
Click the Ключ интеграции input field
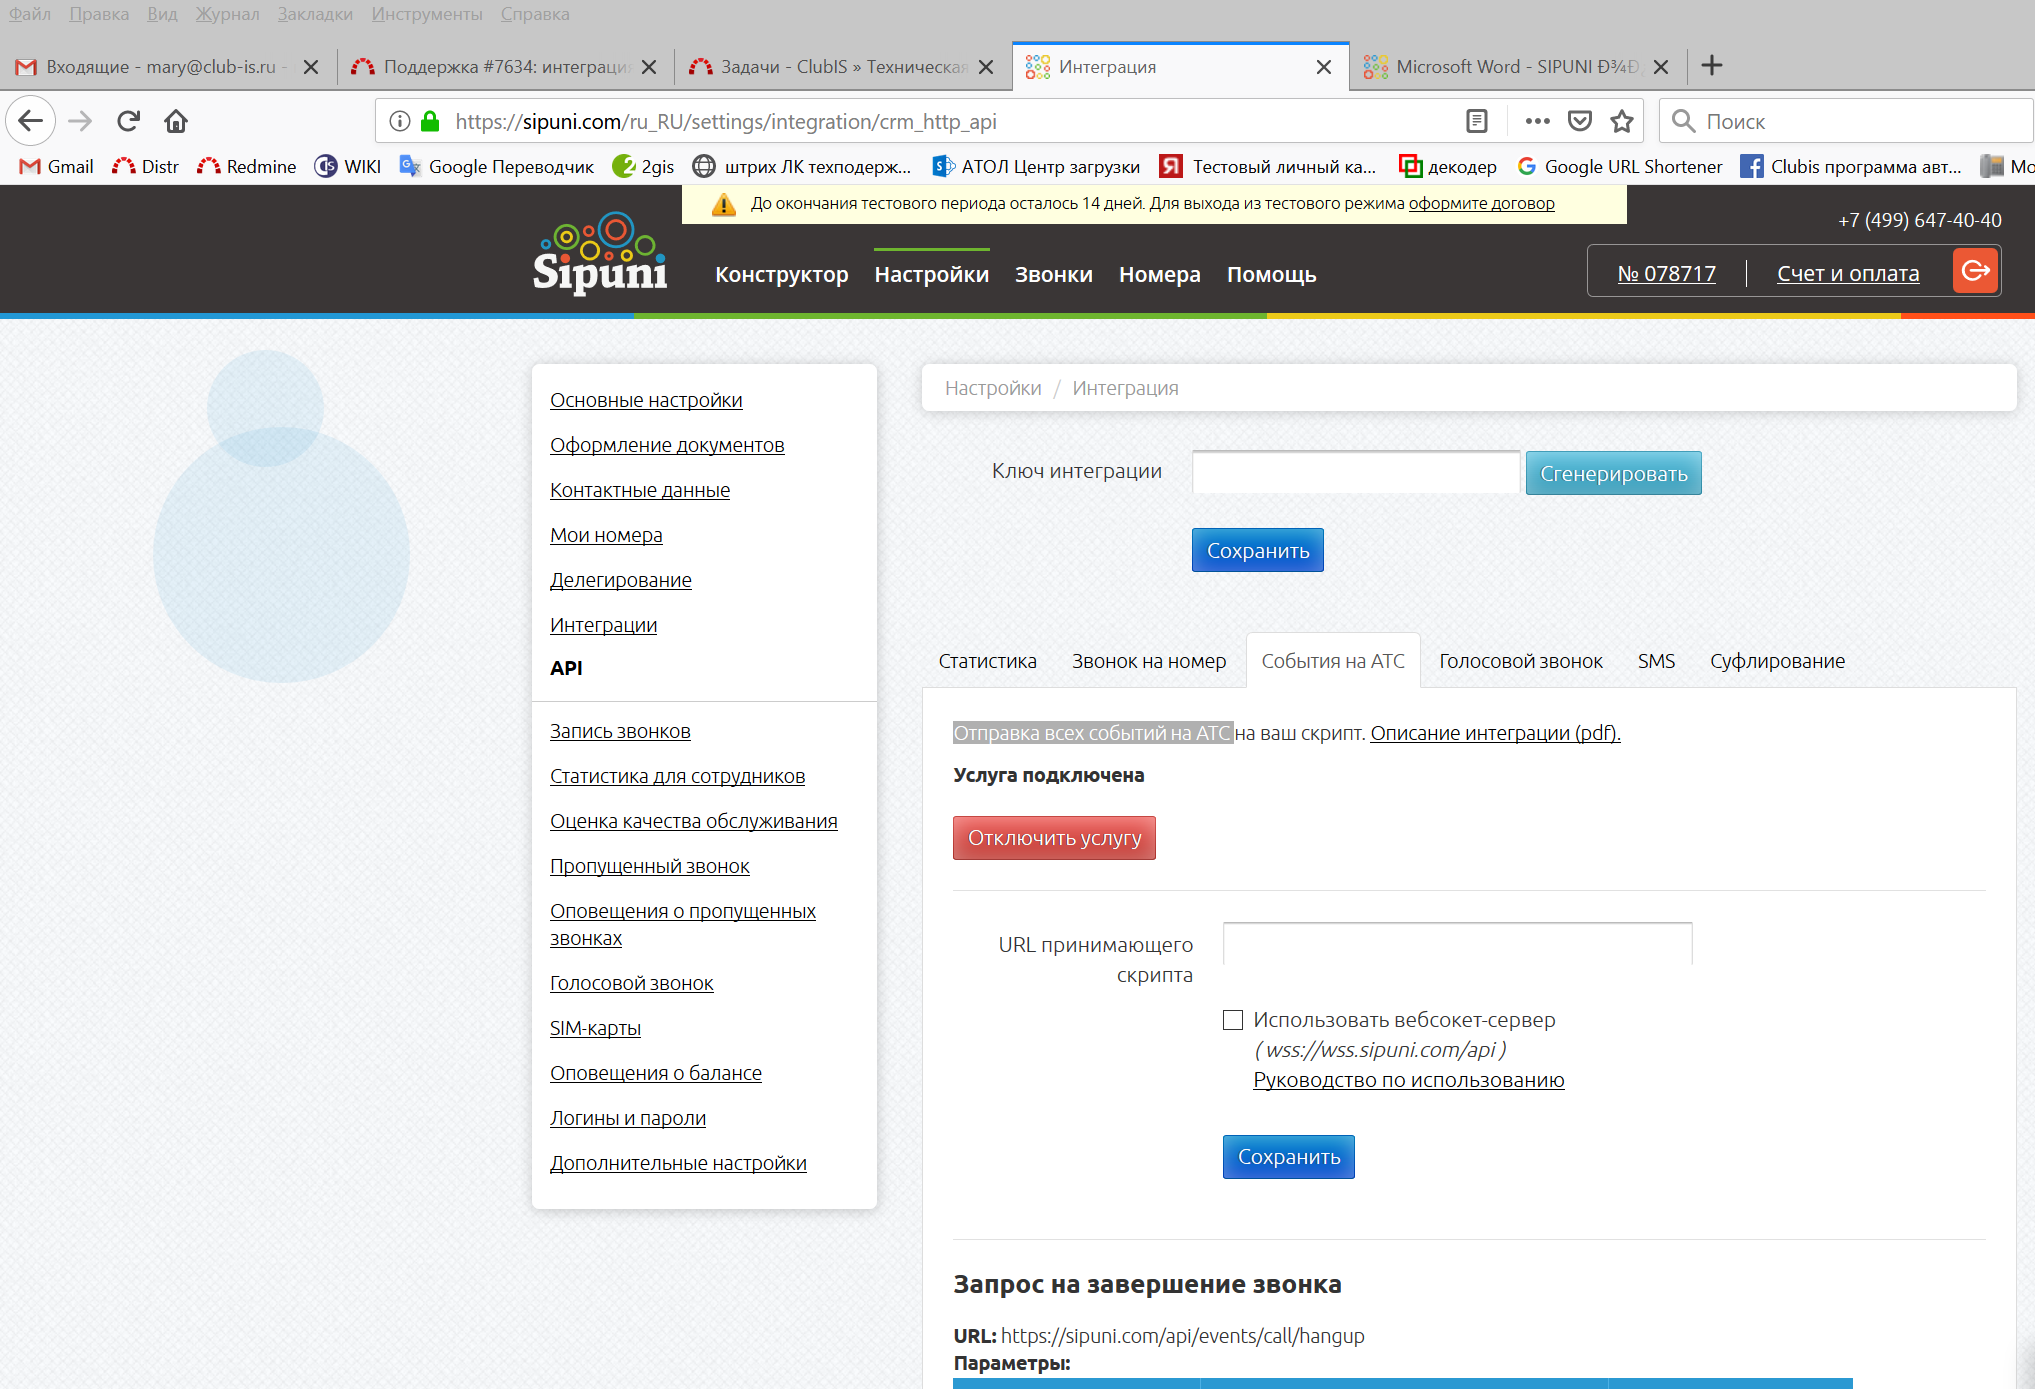click(x=1356, y=472)
